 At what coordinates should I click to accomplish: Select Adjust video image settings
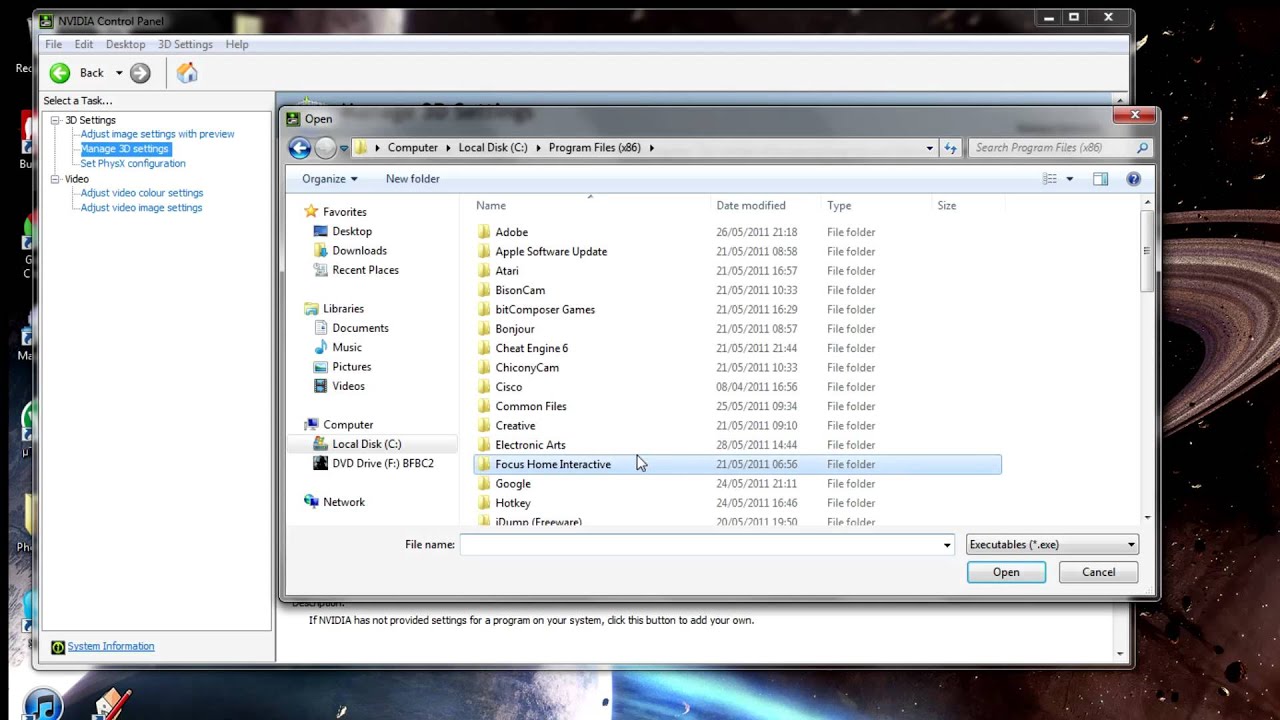pos(141,208)
